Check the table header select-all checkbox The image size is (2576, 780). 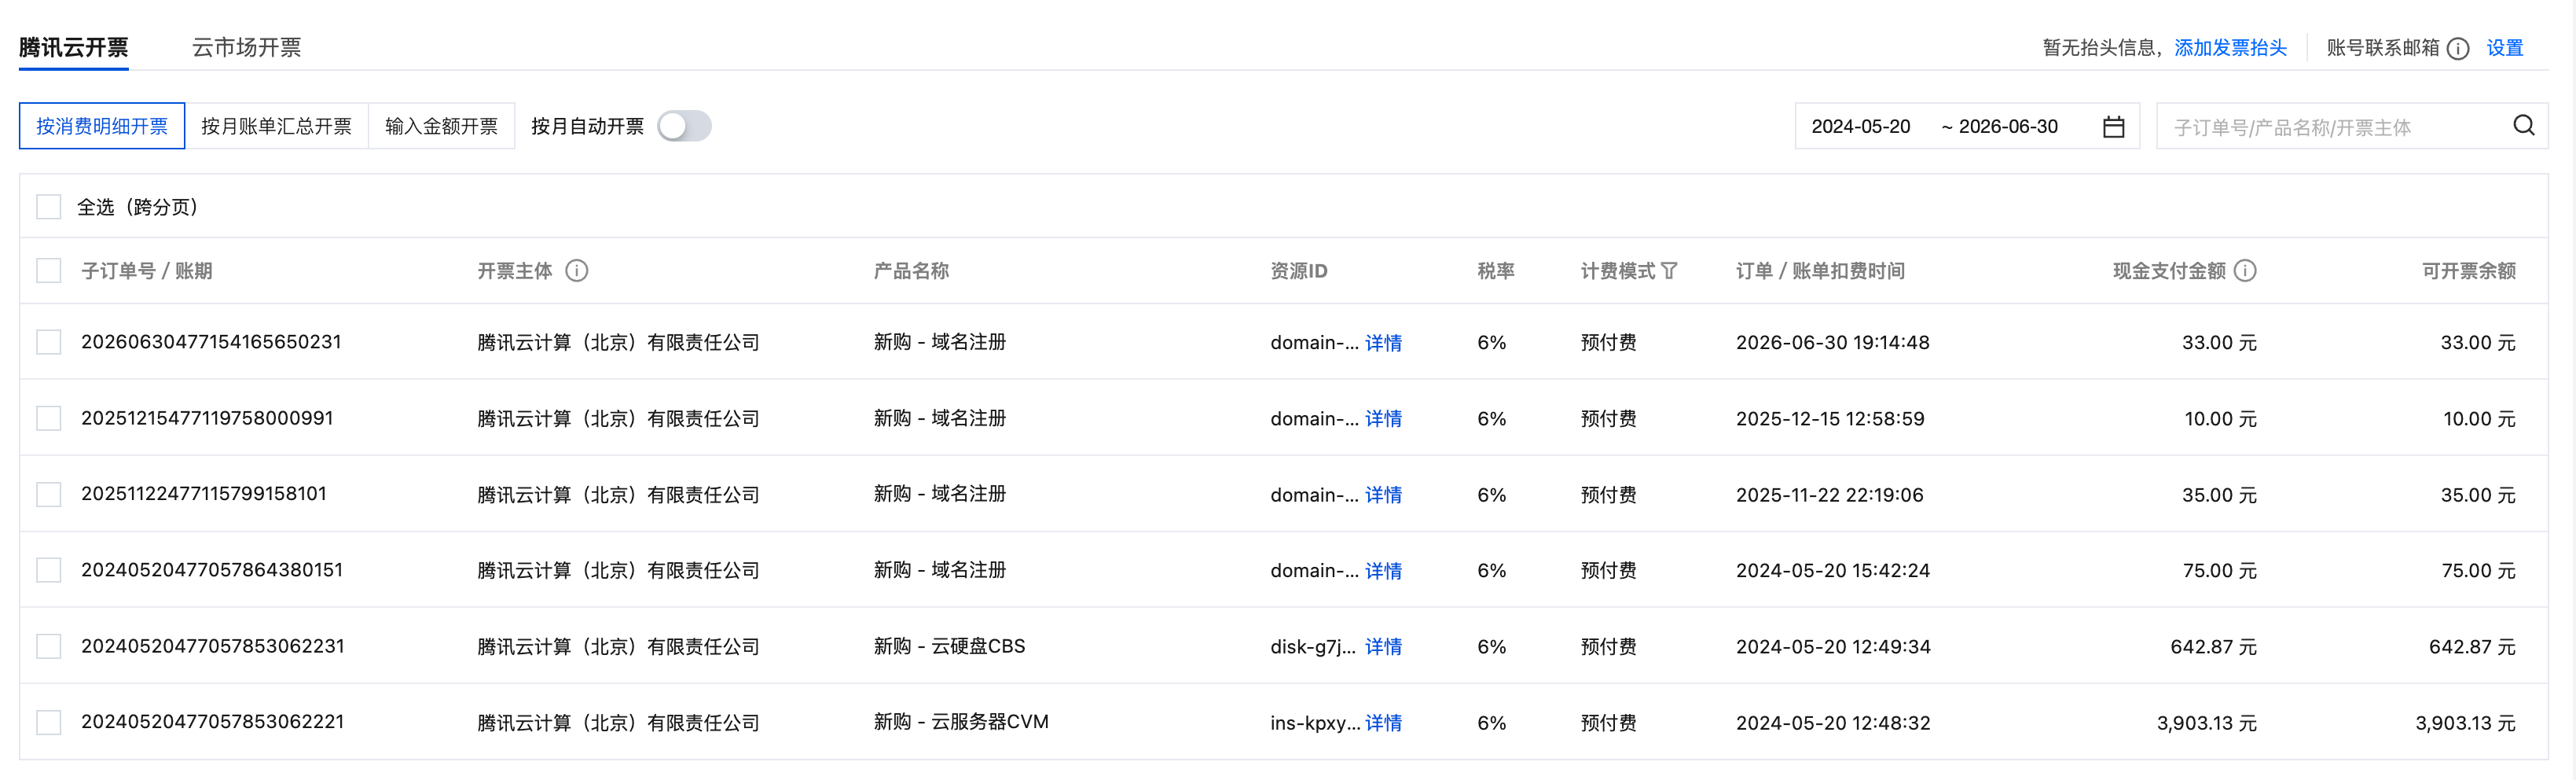pyautogui.click(x=49, y=271)
